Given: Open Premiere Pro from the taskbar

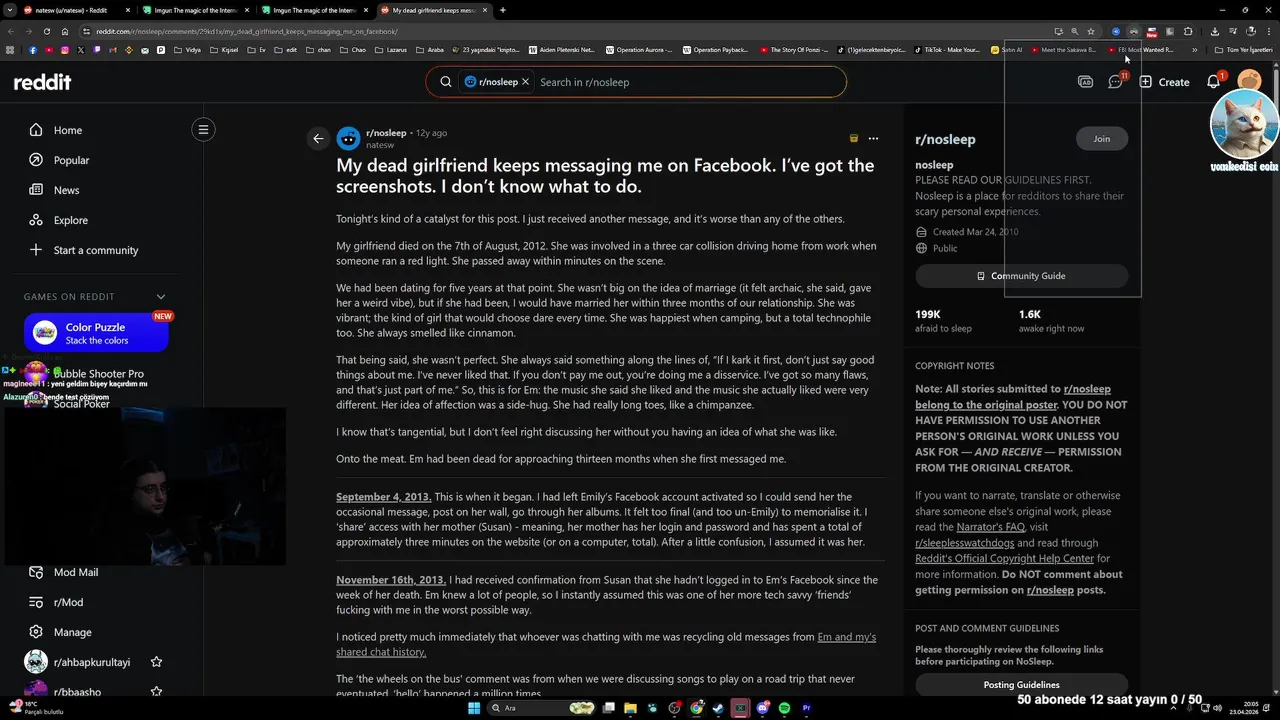Looking at the screenshot, I should tap(806, 708).
